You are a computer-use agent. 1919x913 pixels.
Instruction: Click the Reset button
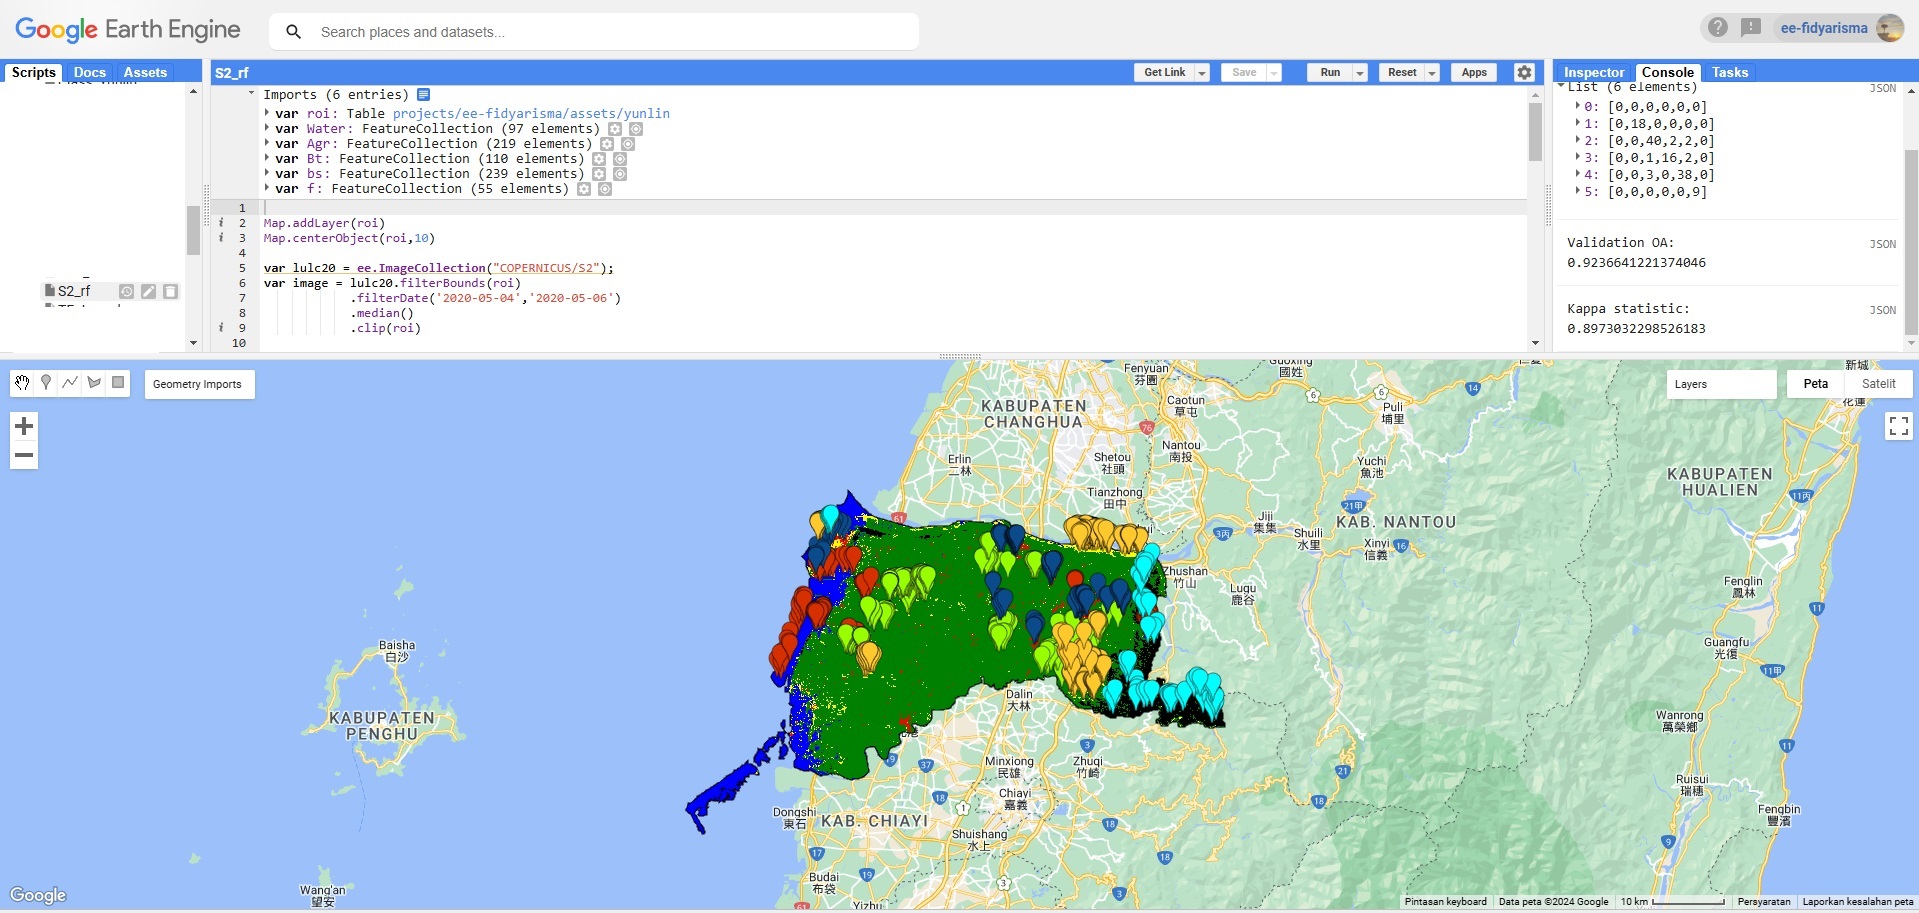coord(1402,73)
